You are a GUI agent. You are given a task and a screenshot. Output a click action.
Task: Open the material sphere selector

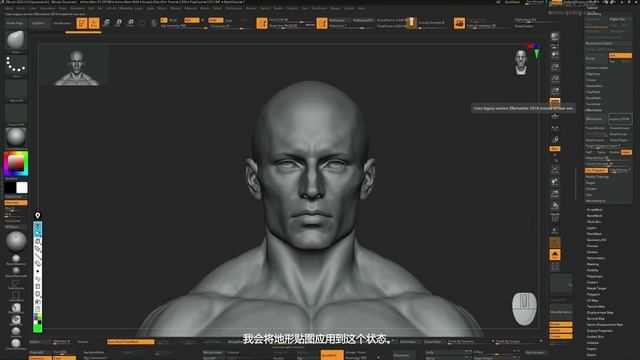pos(16,137)
